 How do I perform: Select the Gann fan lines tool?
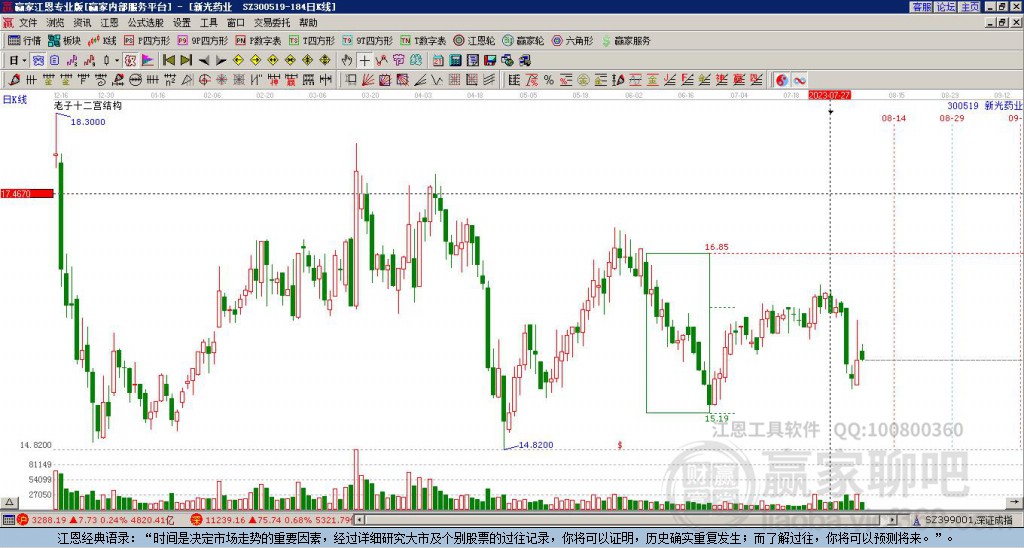(x=368, y=80)
